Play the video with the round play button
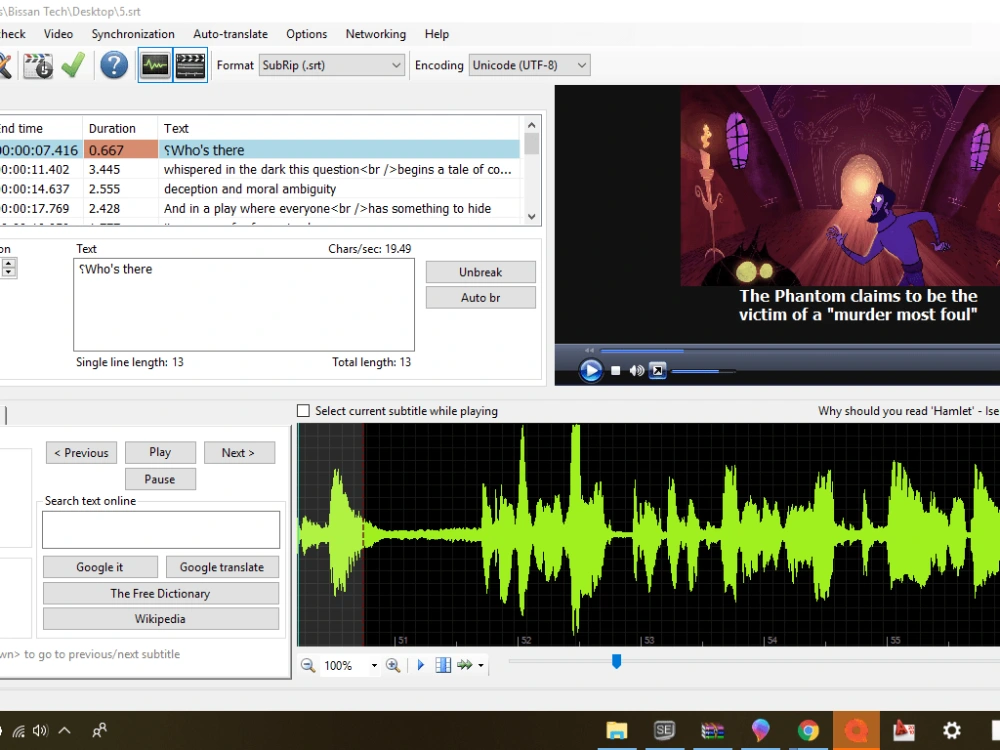This screenshot has height=750, width=1000. coord(591,371)
